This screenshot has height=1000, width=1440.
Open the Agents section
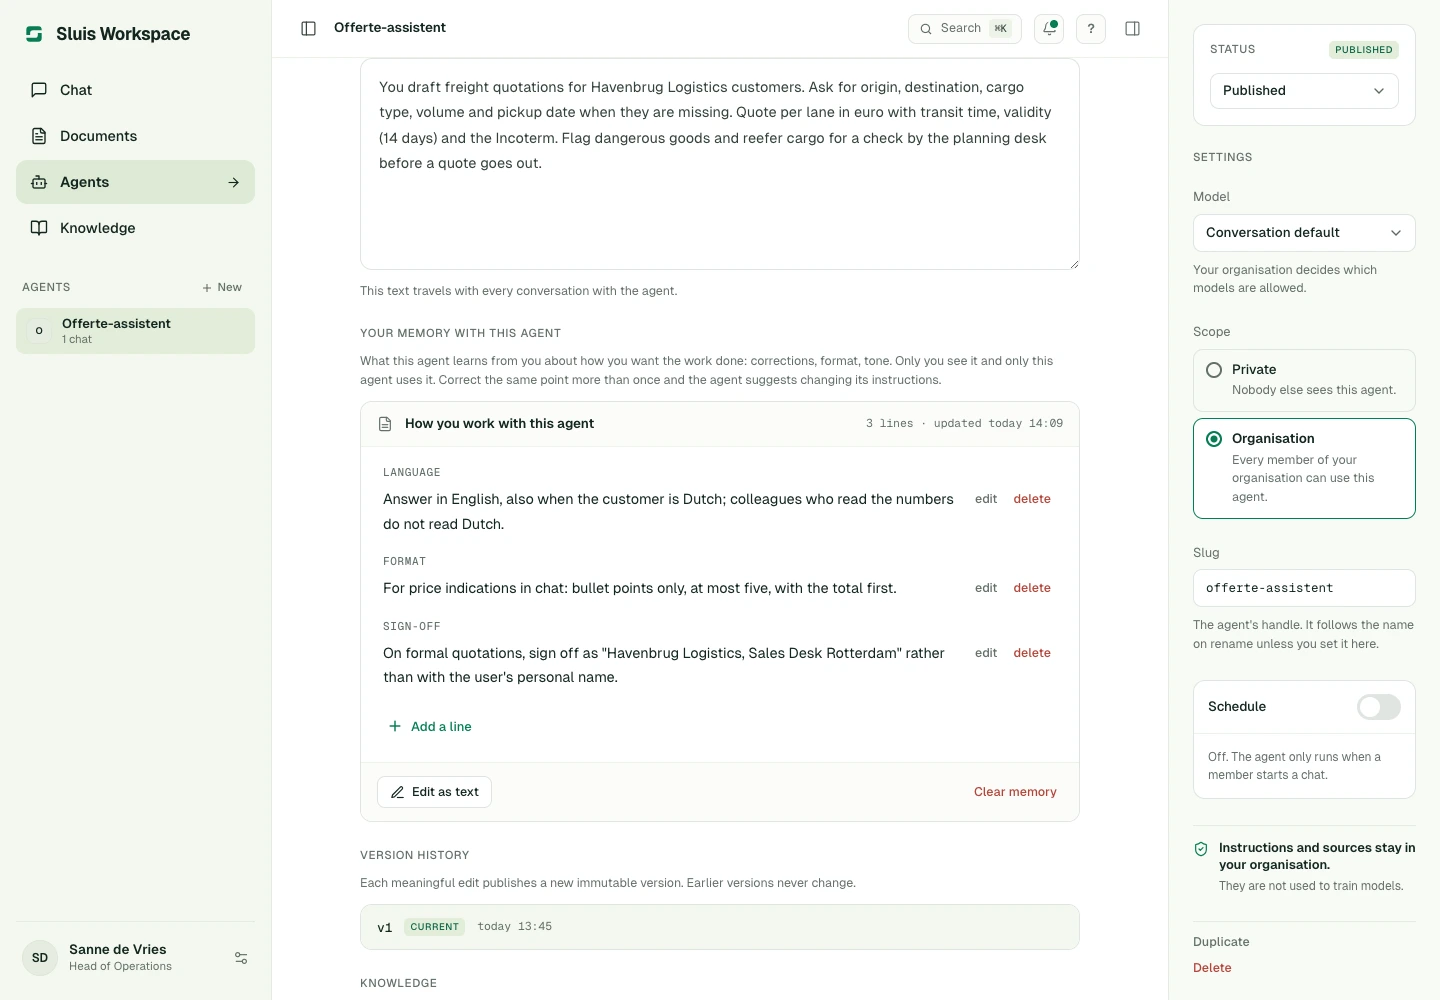(135, 182)
